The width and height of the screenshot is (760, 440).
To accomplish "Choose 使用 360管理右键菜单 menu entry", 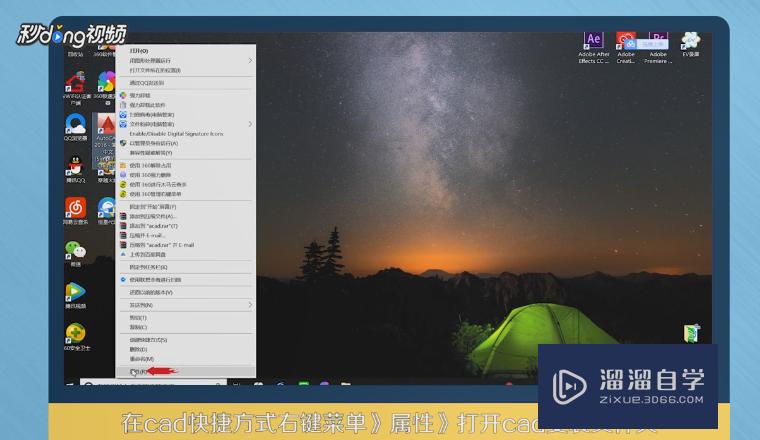I will (186, 194).
